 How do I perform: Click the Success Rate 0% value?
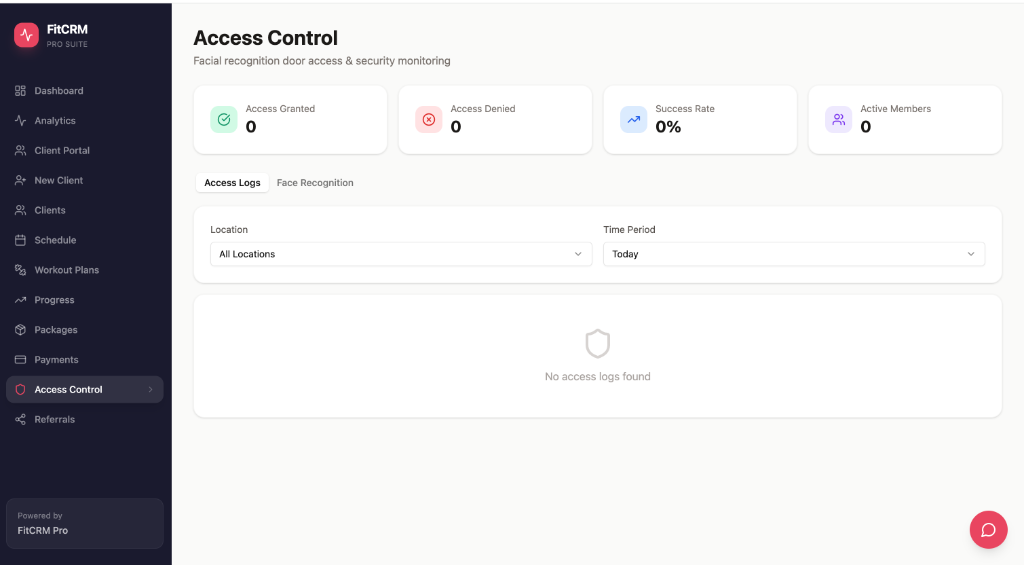click(x=668, y=127)
